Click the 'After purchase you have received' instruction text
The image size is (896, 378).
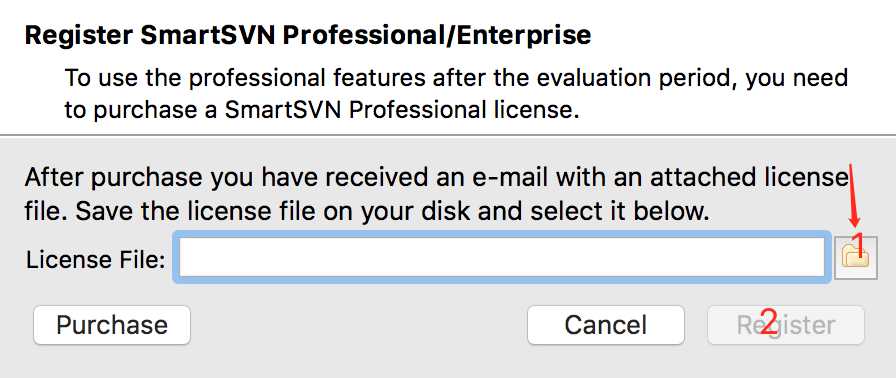(437, 194)
